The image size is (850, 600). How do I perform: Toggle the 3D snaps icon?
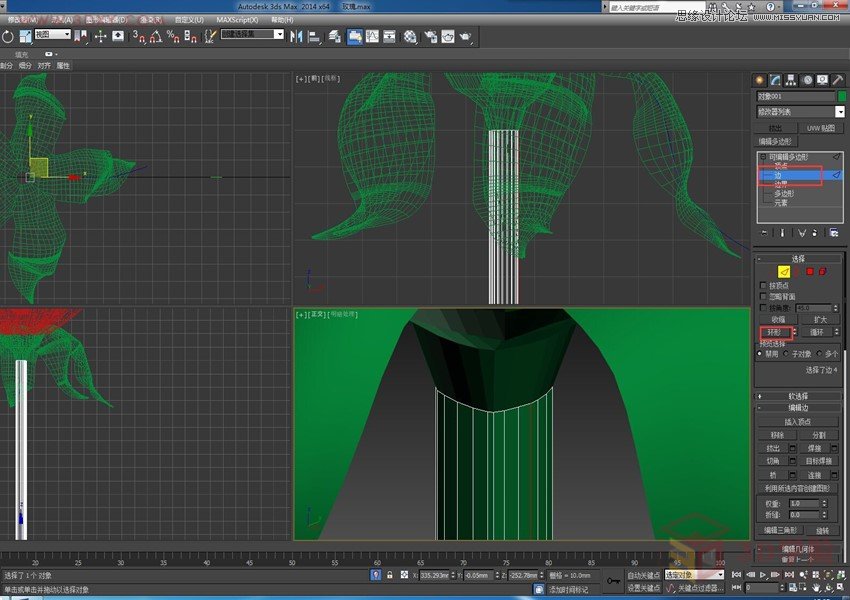point(139,36)
